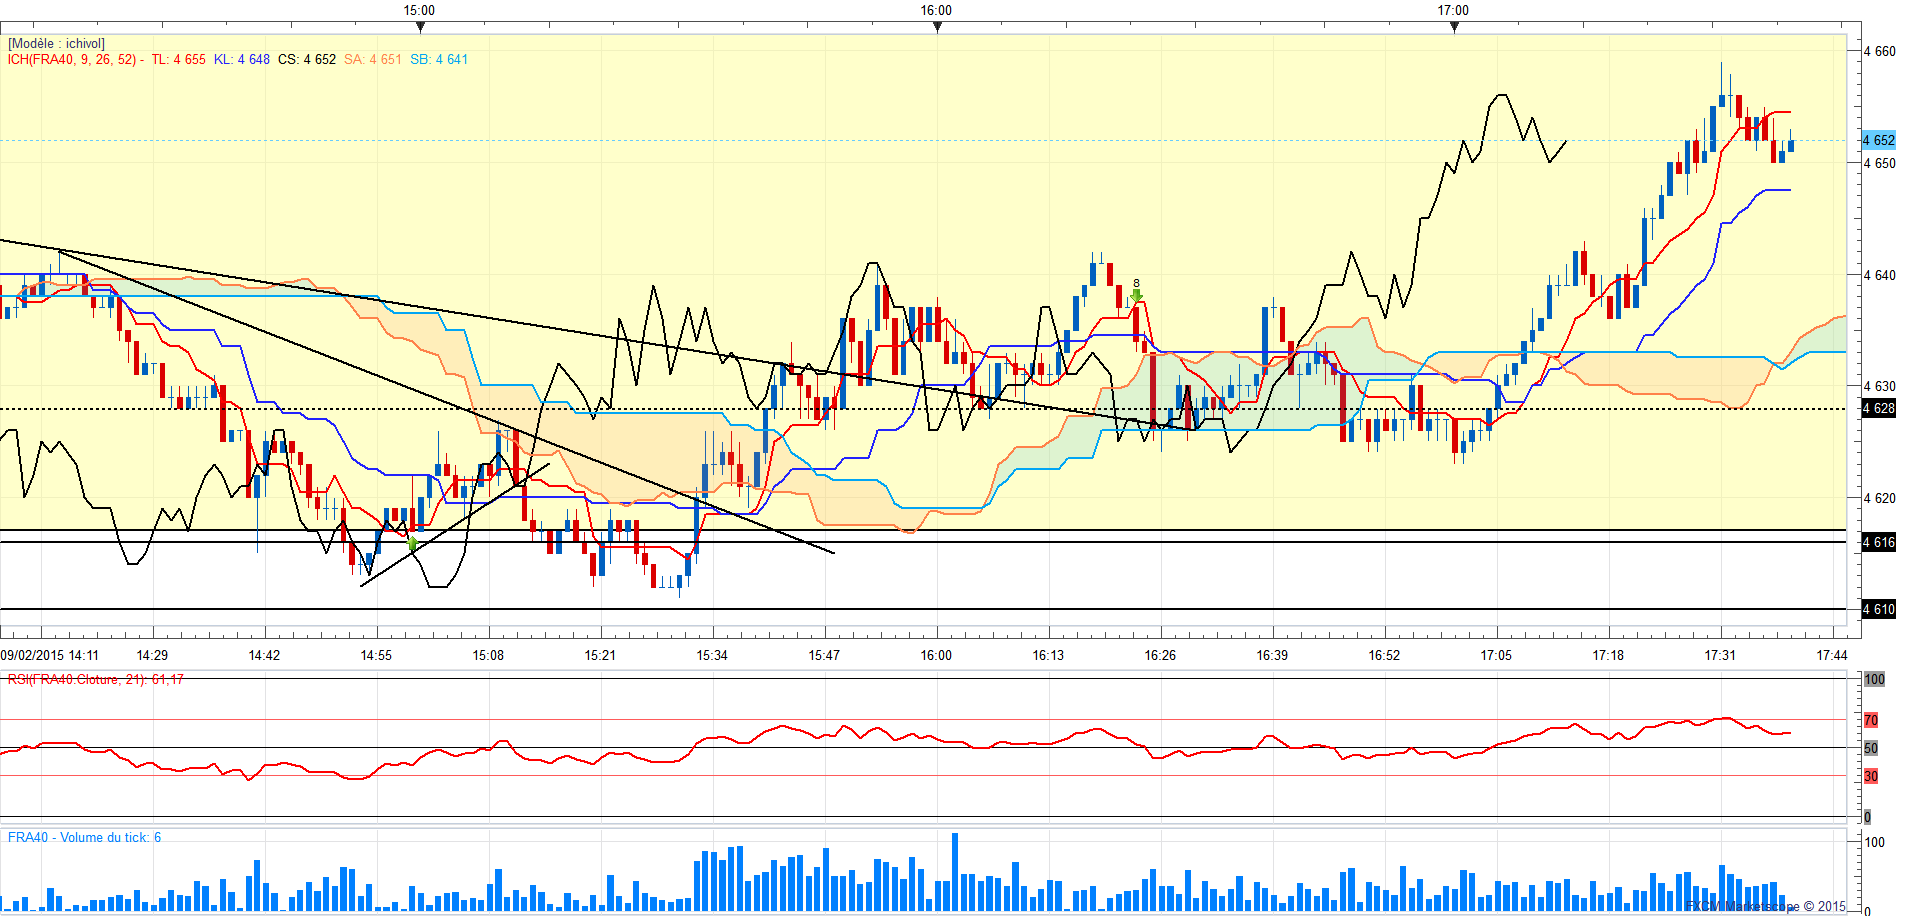Click the green diamond marker near 14:55
The image size is (1919, 916).
pyautogui.click(x=413, y=544)
